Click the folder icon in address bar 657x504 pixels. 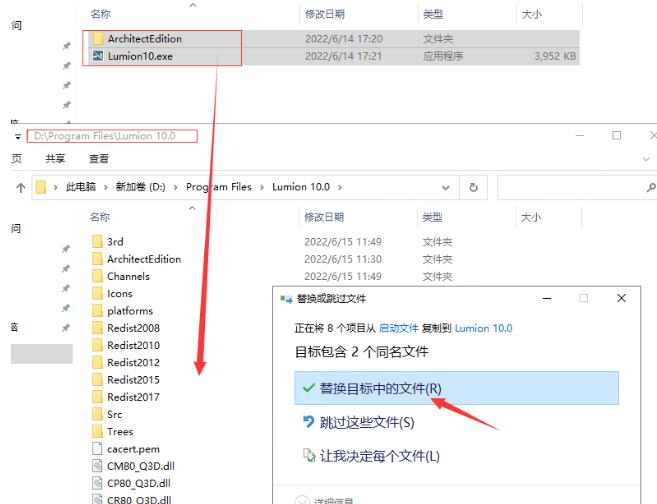pyautogui.click(x=41, y=187)
